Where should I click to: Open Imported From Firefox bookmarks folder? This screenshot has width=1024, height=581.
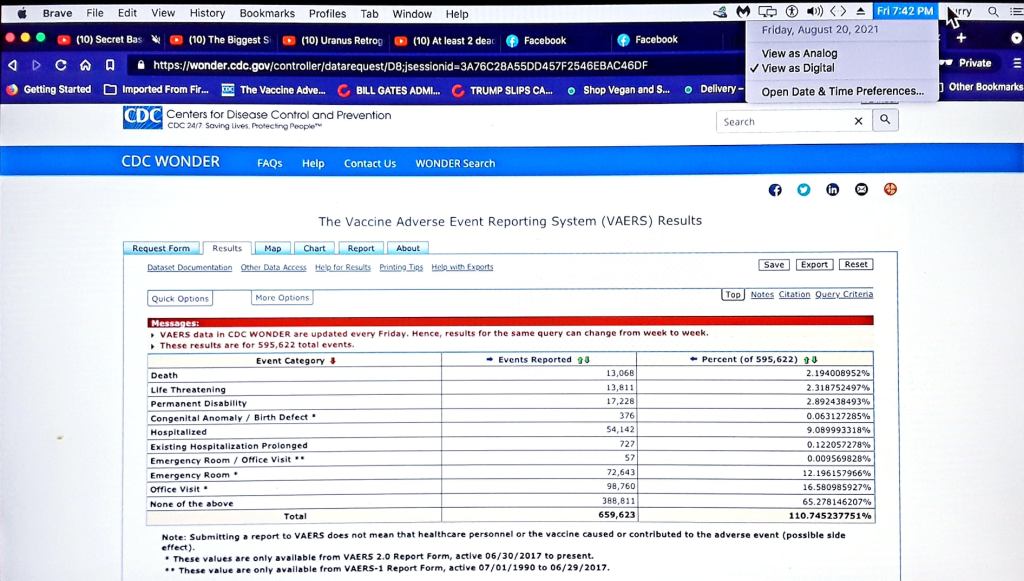[157, 89]
